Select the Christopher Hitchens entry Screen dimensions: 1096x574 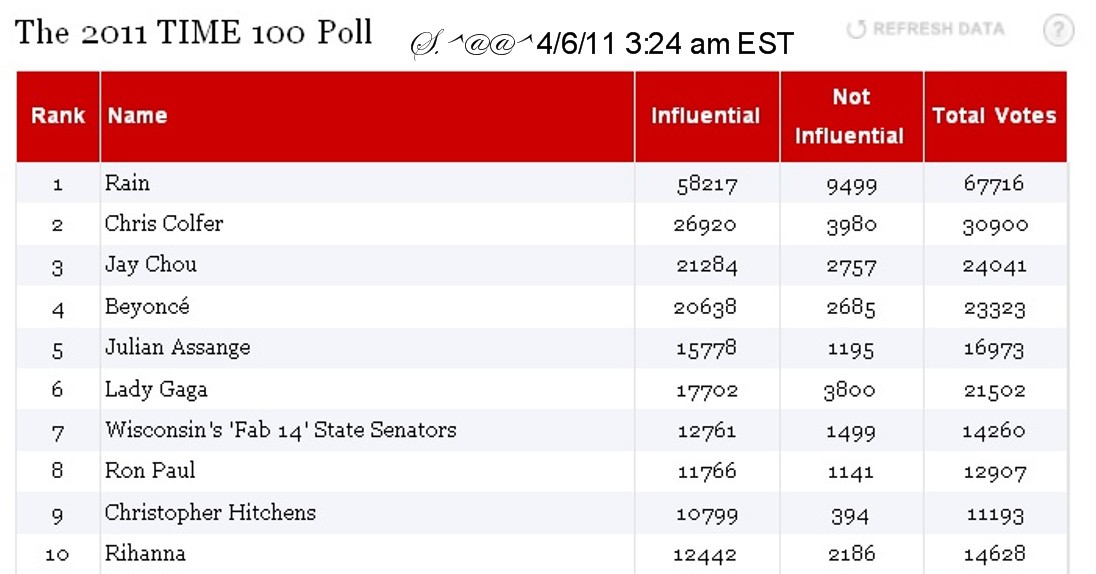click(210, 513)
